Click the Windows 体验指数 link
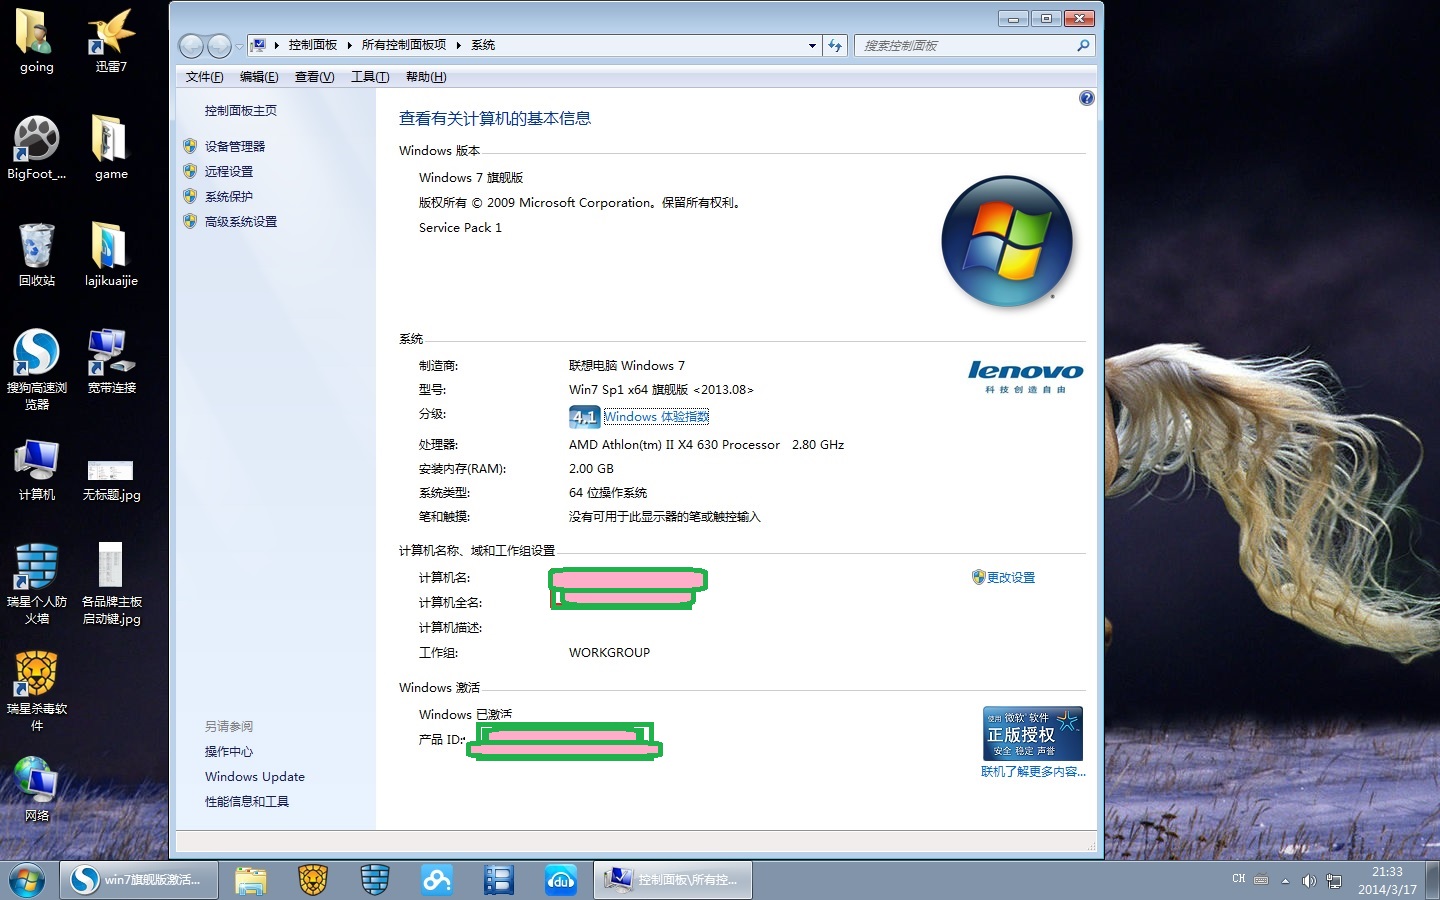 [x=656, y=417]
